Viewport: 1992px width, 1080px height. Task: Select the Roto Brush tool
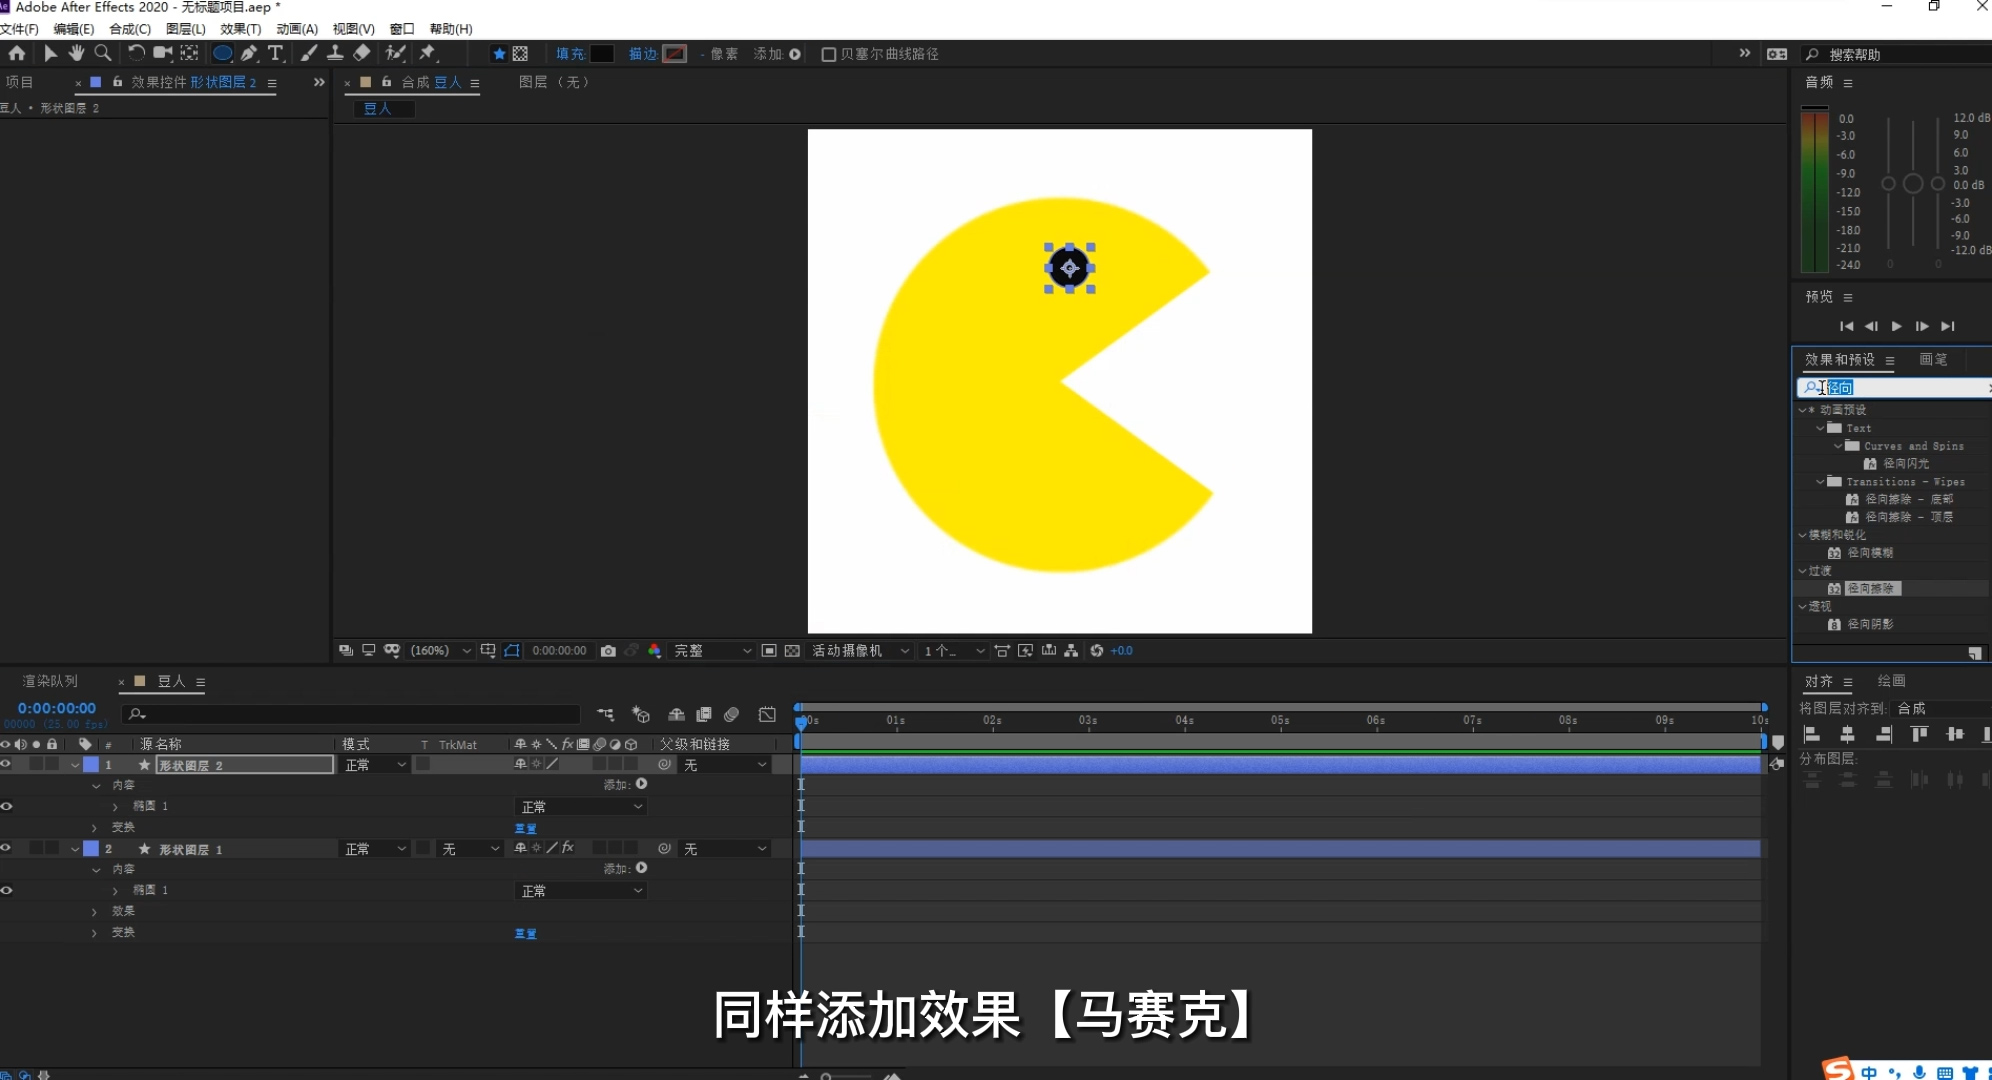(396, 53)
